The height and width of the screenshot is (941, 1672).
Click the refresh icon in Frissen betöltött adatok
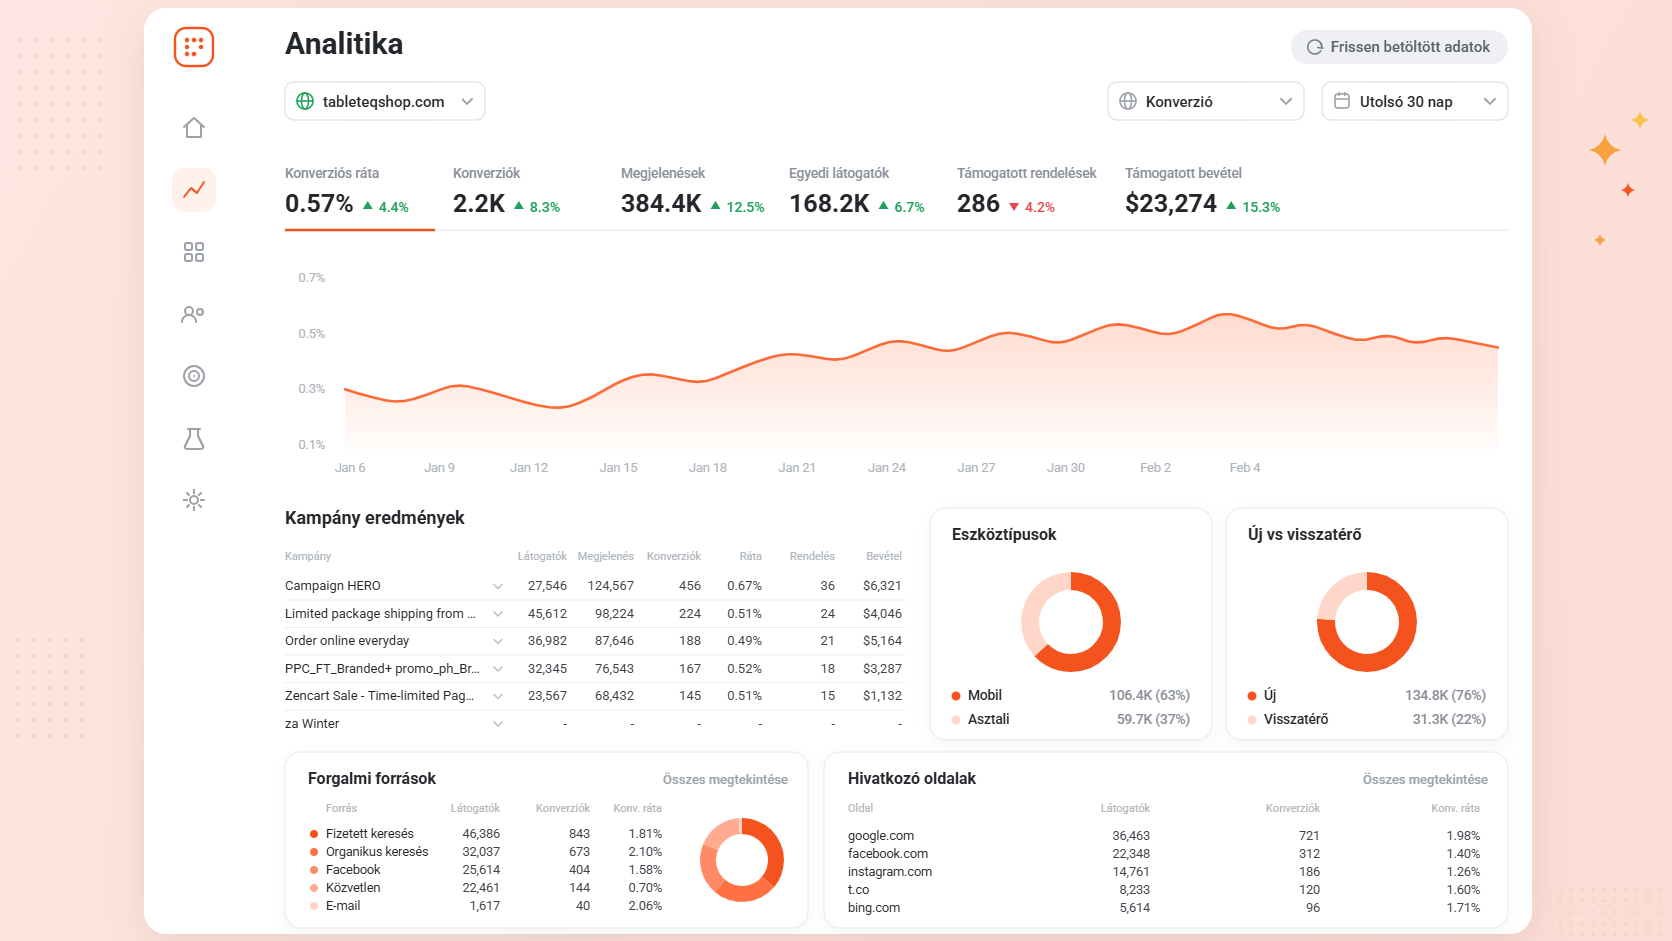click(x=1315, y=47)
